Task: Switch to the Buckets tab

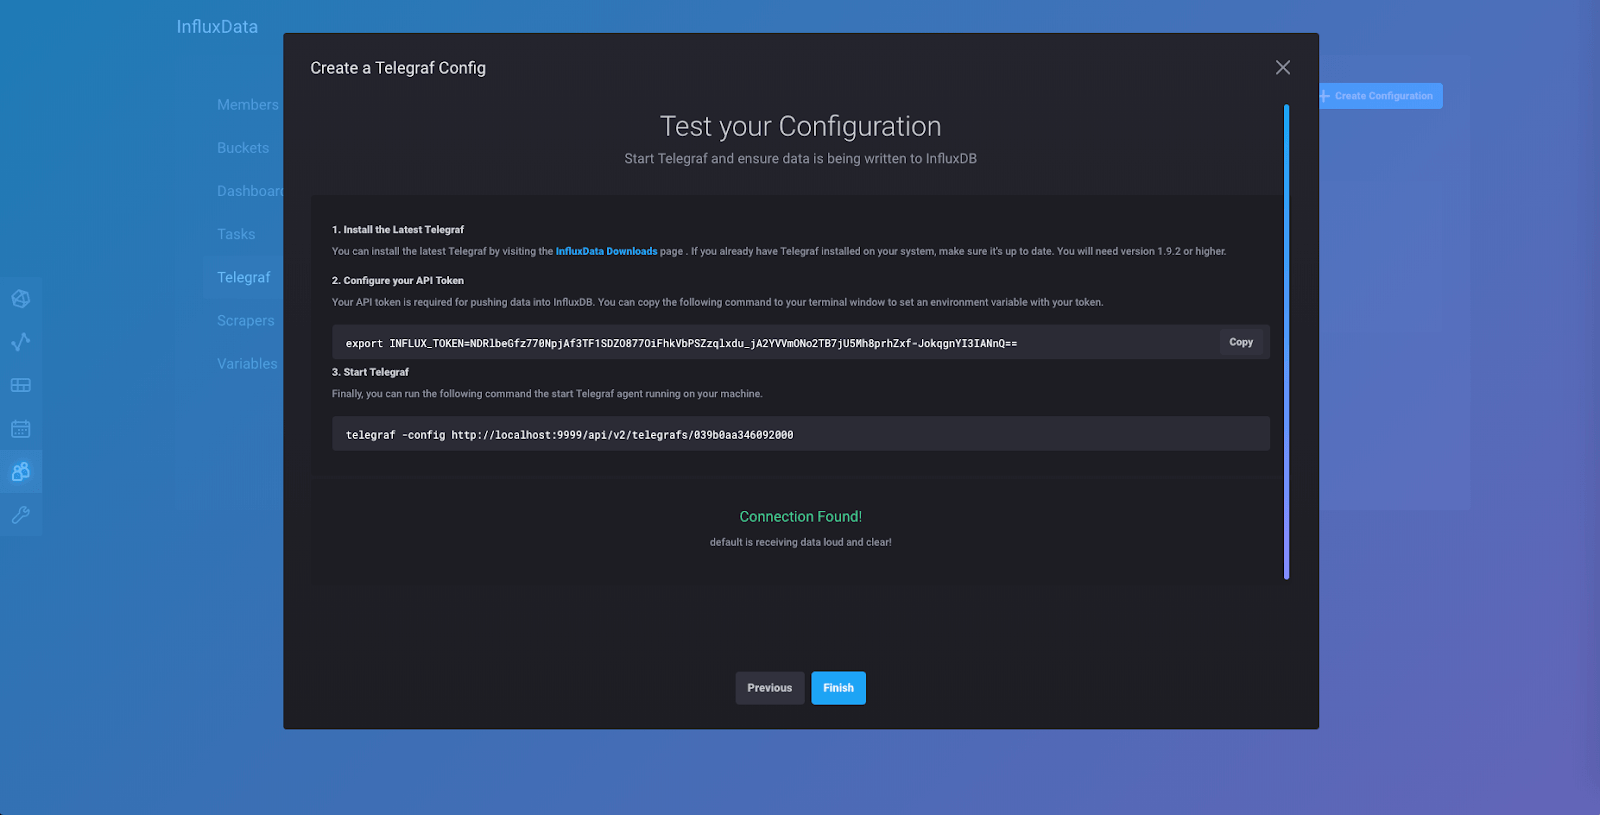Action: pyautogui.click(x=243, y=148)
